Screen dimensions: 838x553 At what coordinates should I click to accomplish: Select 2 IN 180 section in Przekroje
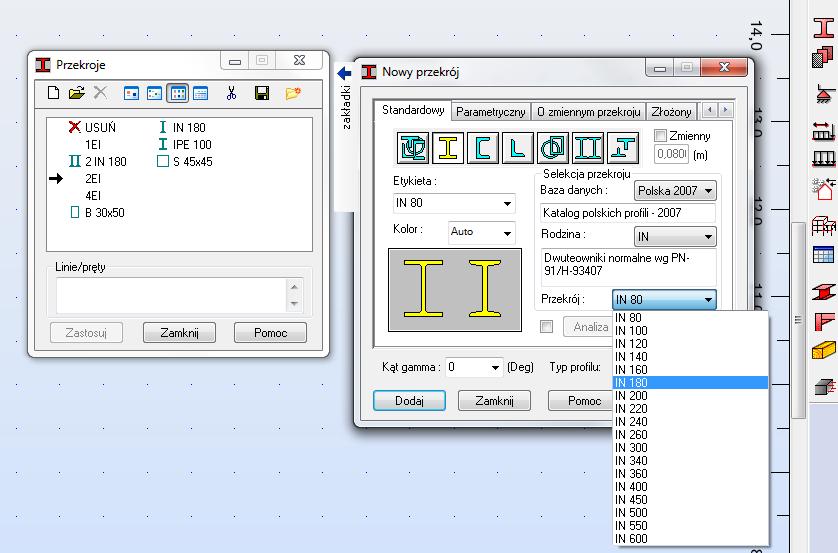pyautogui.click(x=98, y=162)
